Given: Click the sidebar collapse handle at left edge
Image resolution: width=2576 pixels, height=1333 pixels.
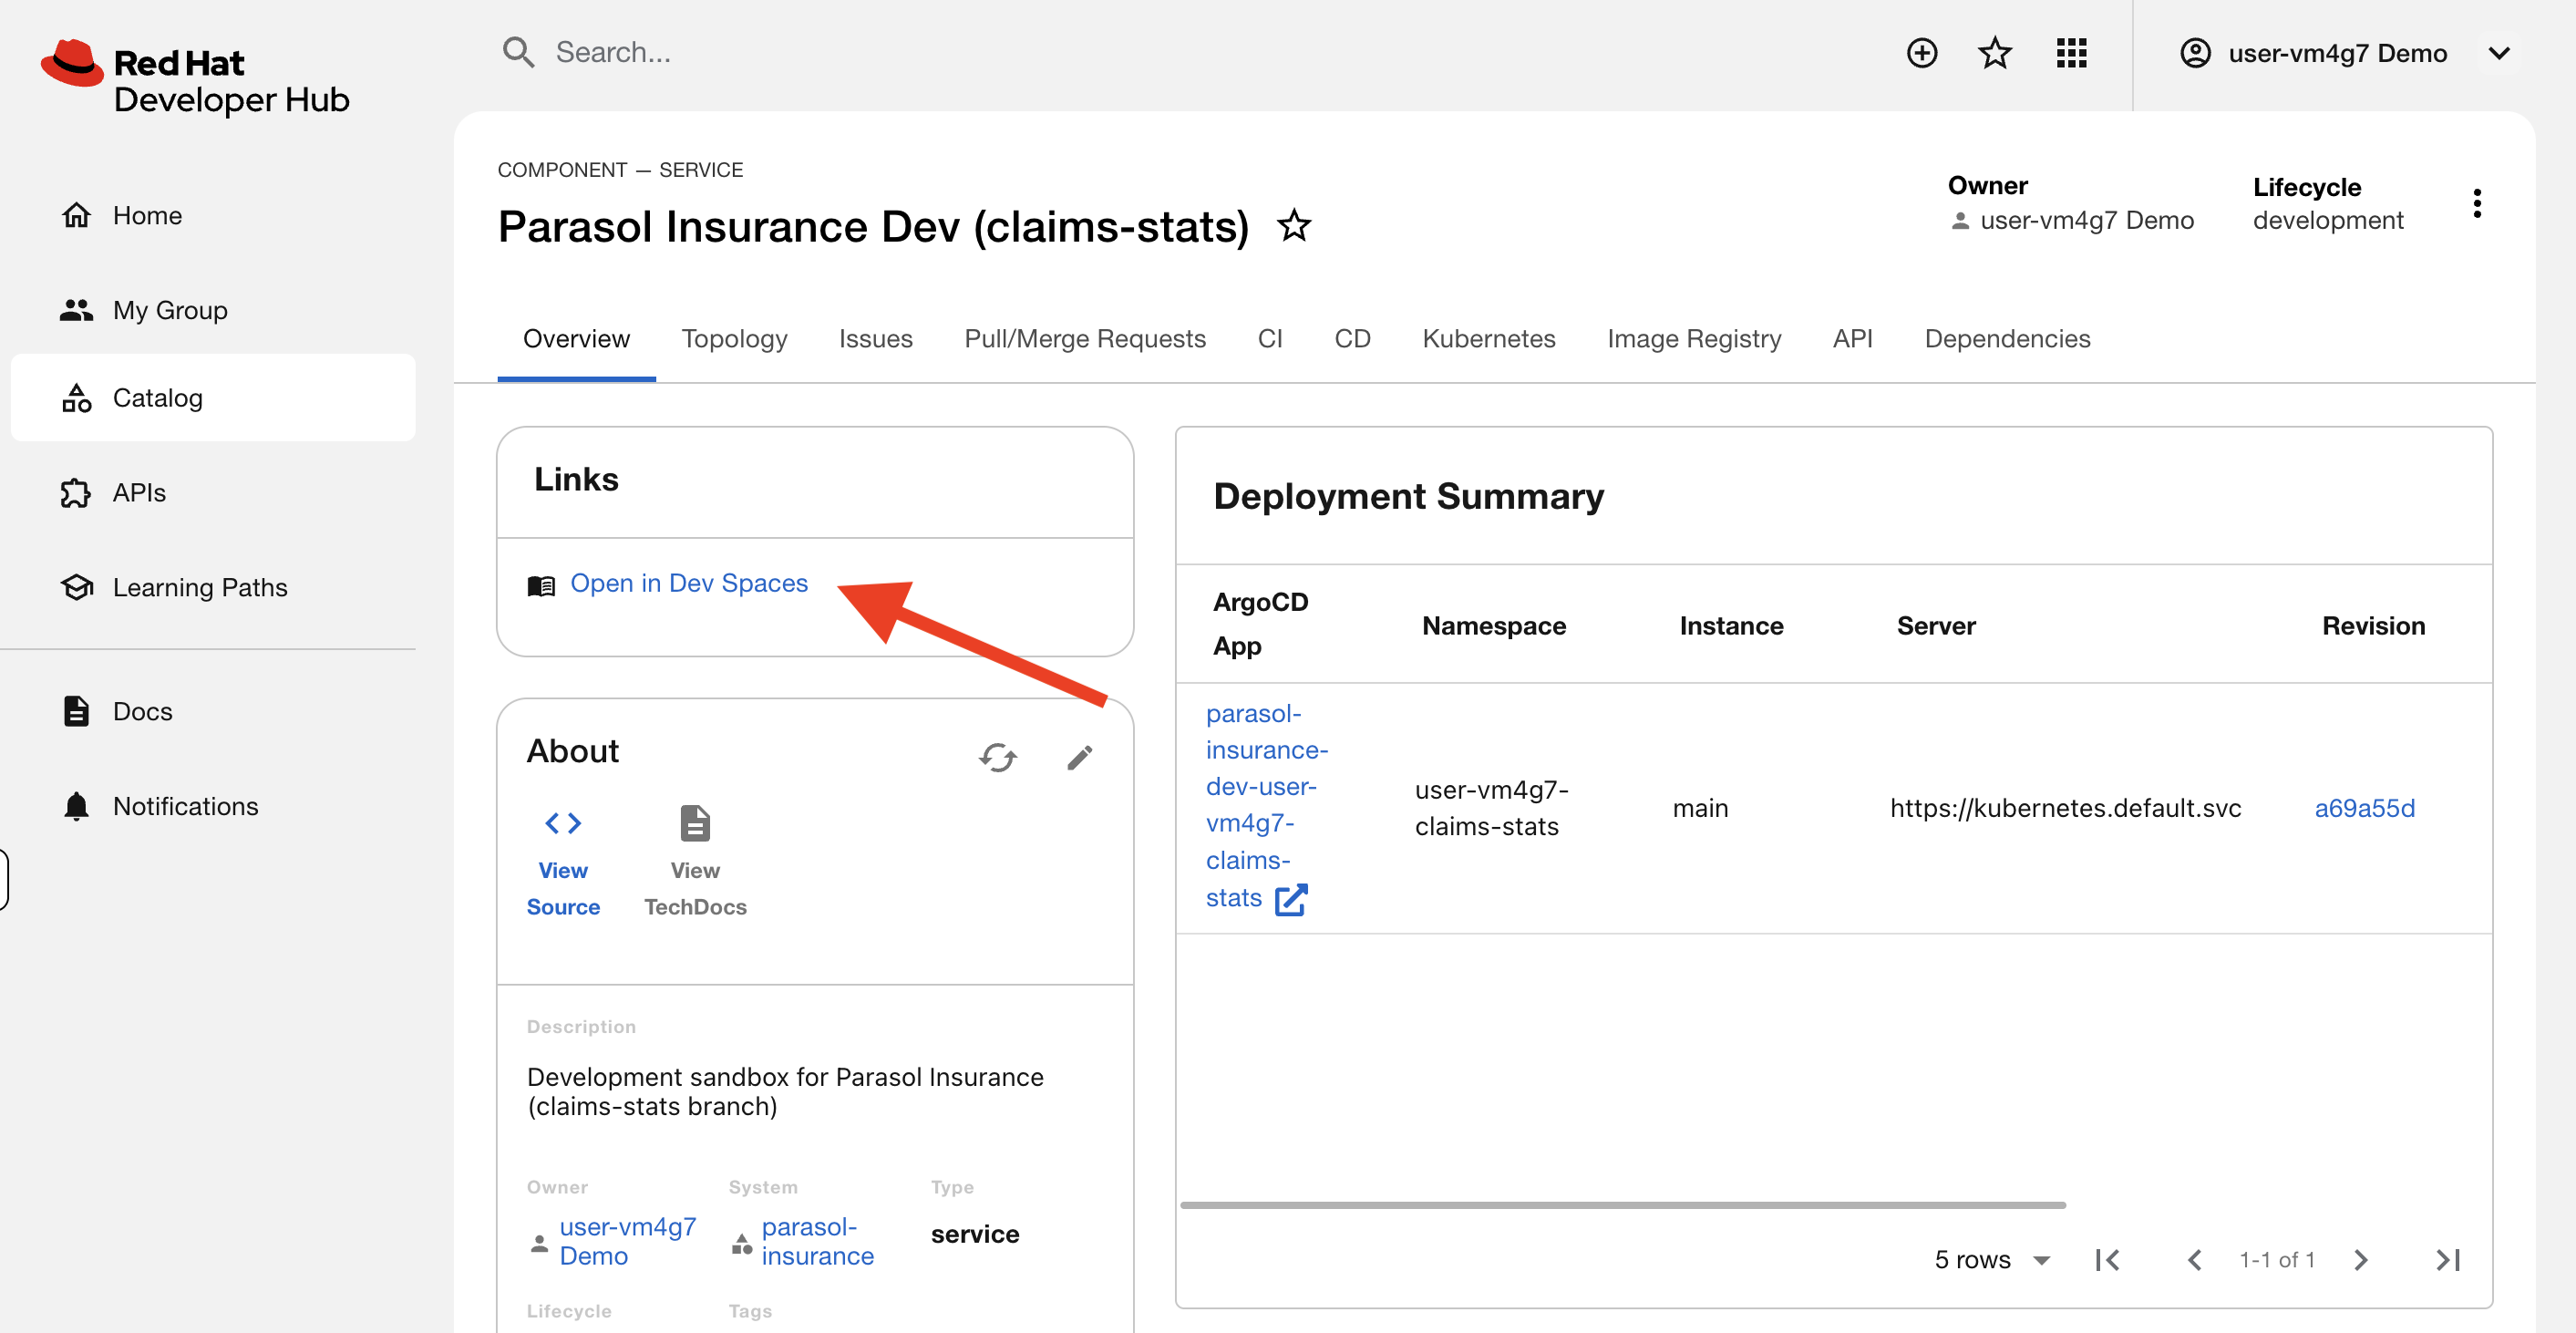Looking at the screenshot, I should 4,879.
